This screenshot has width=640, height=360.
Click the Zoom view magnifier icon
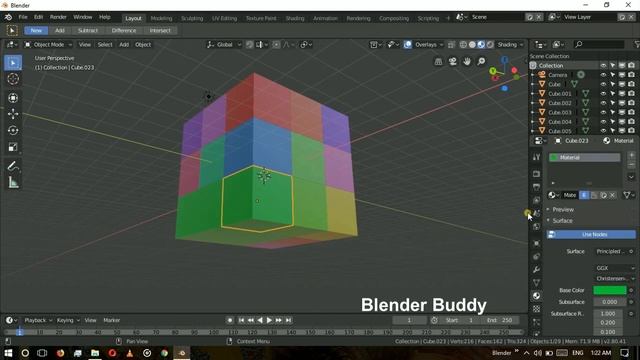click(482, 61)
